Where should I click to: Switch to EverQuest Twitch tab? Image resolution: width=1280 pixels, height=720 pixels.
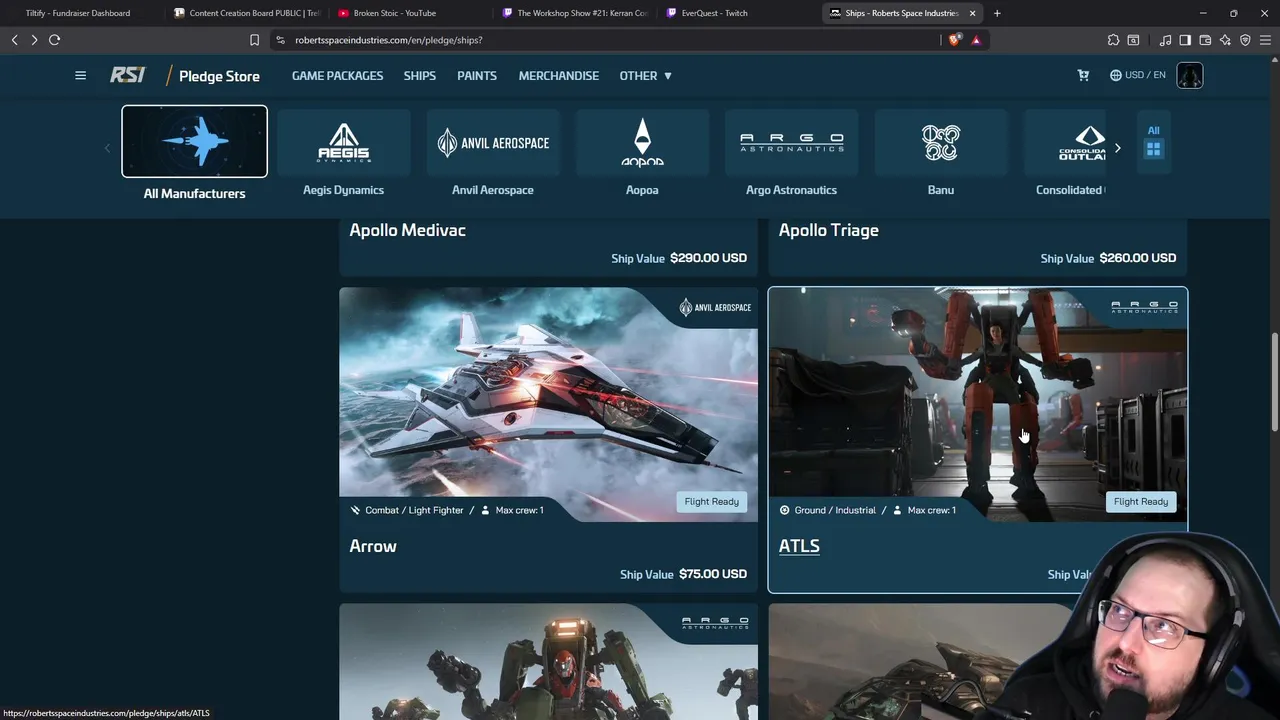click(x=737, y=13)
